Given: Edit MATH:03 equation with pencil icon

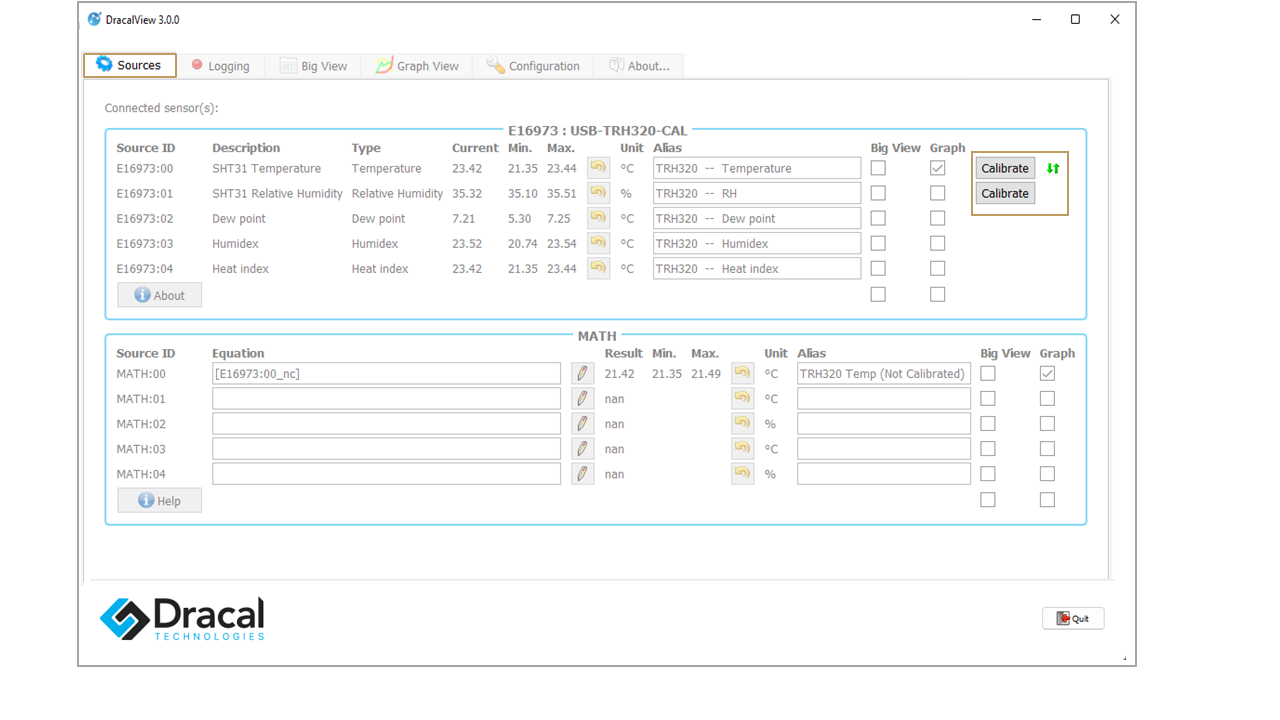Looking at the screenshot, I should tap(582, 448).
